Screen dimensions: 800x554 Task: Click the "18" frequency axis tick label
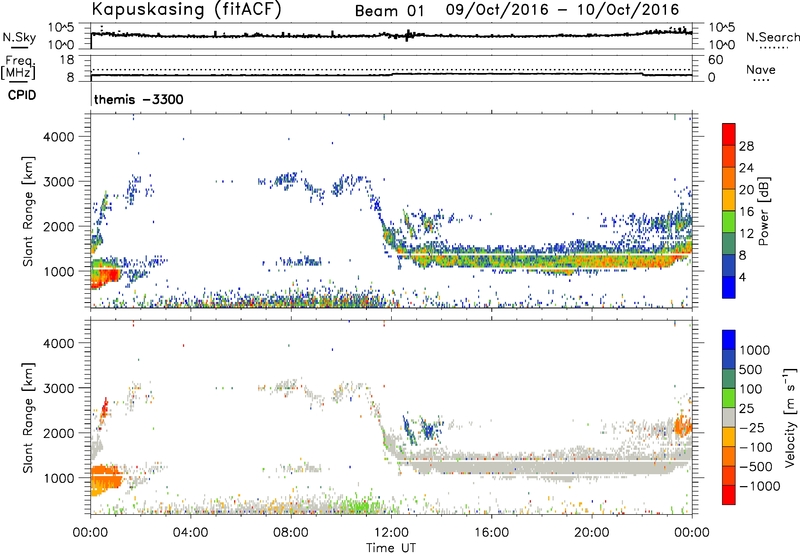pyautogui.click(x=67, y=60)
